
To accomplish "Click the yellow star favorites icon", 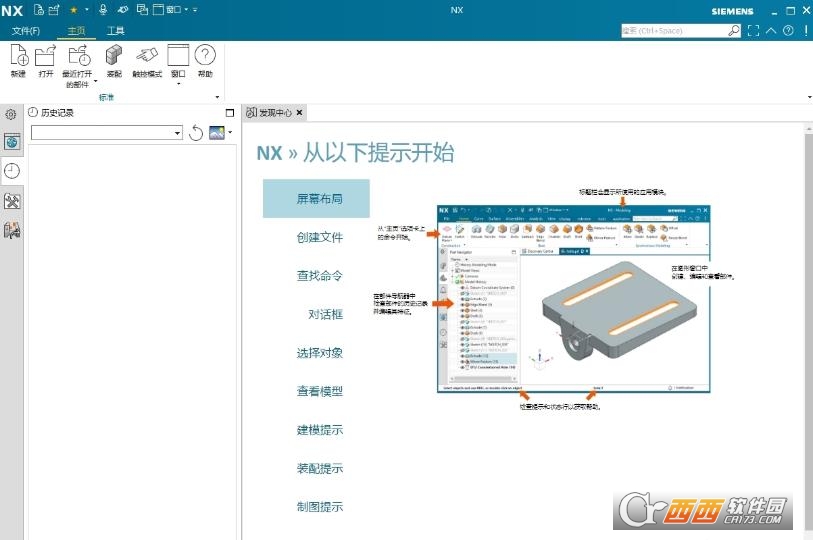I will (x=73, y=9).
